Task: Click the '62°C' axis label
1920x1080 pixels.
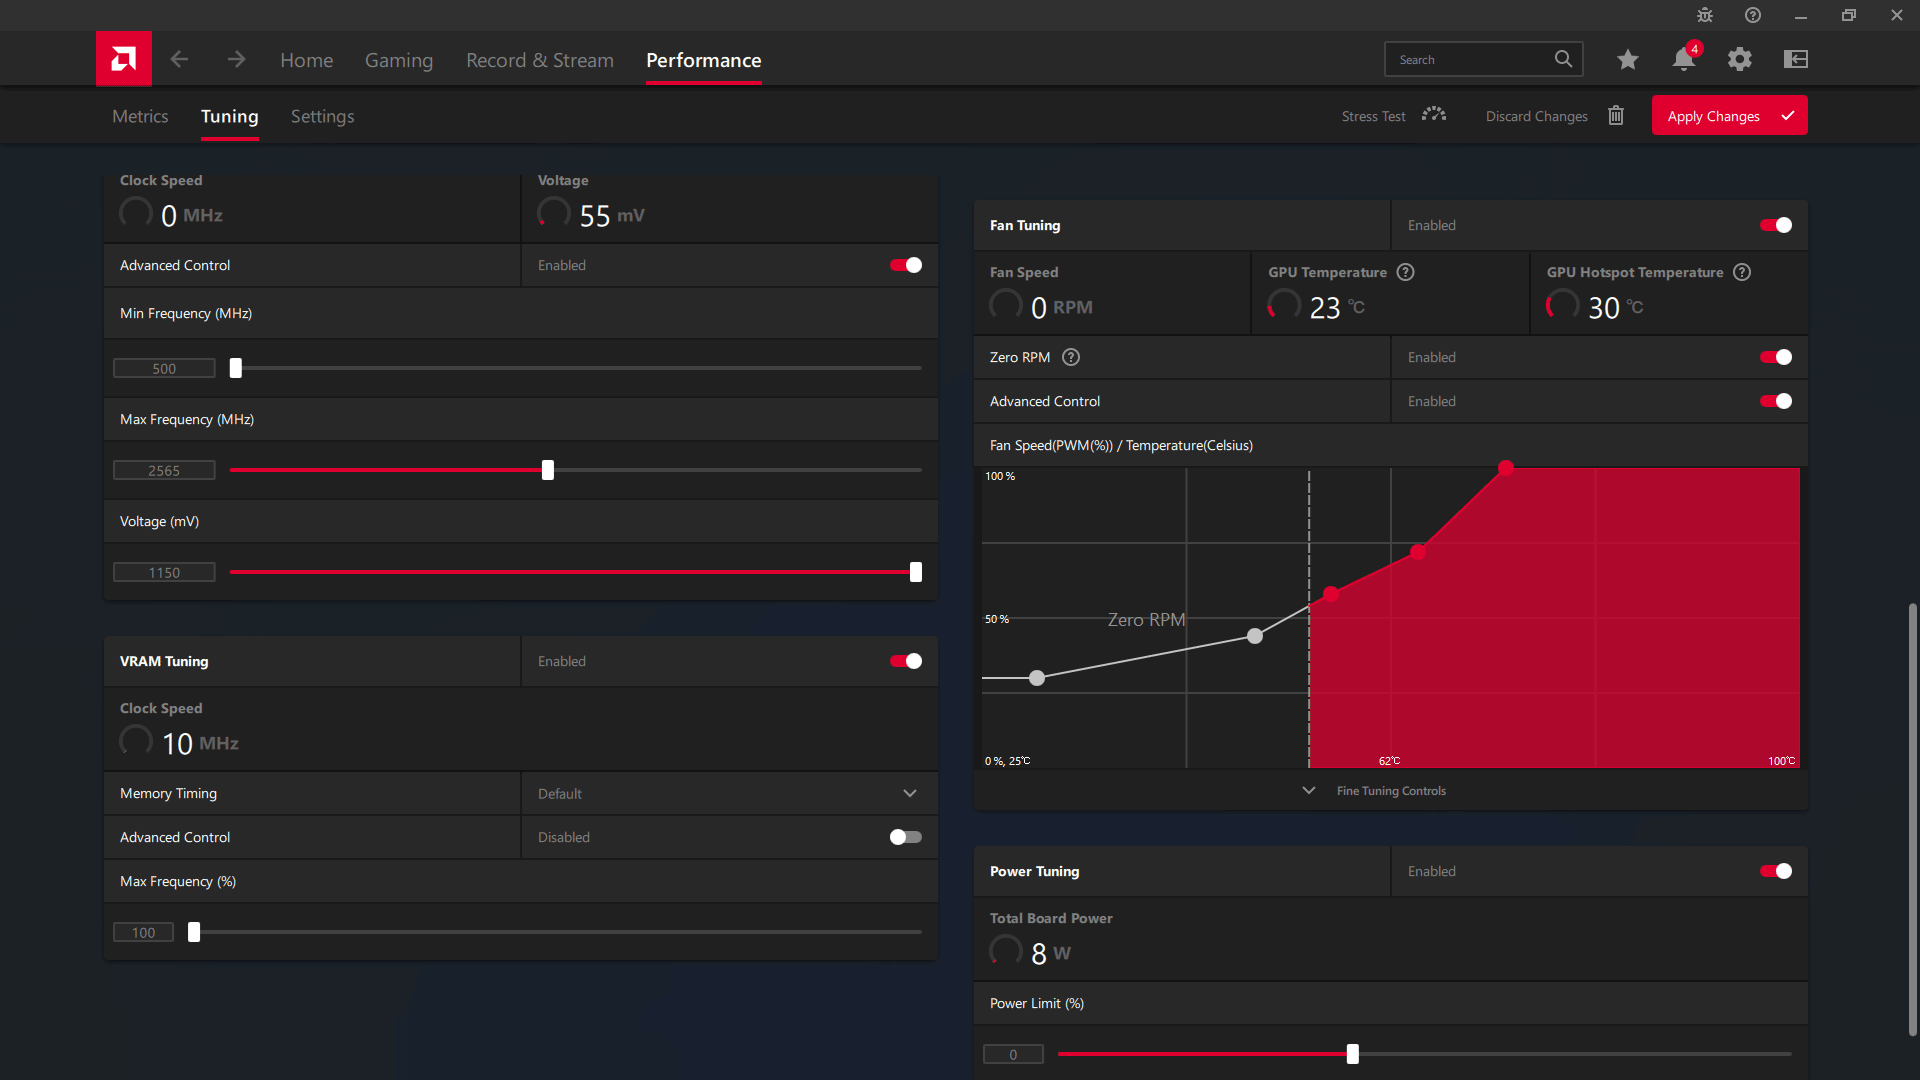Action: pos(1389,761)
